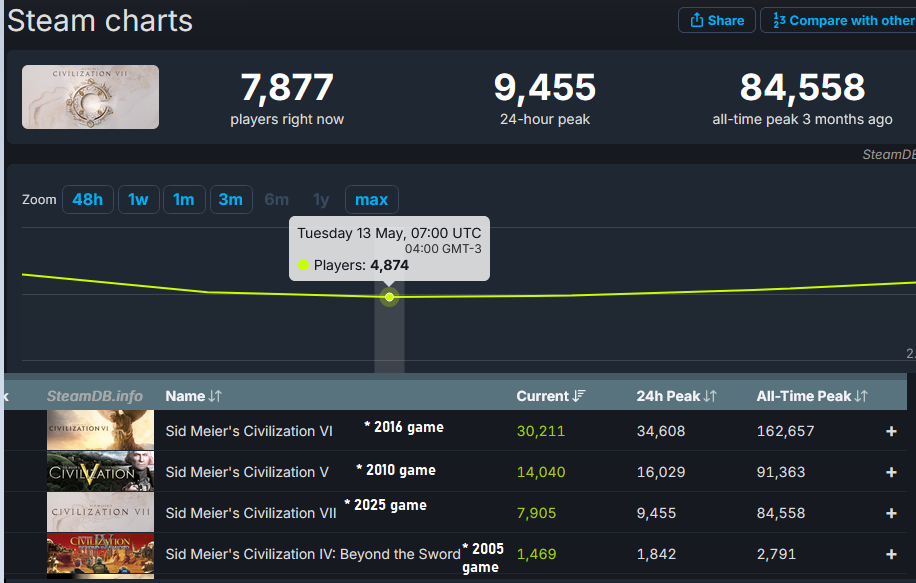Click all-time peak value 162,657
This screenshot has width=916, height=583.
[x=785, y=431]
